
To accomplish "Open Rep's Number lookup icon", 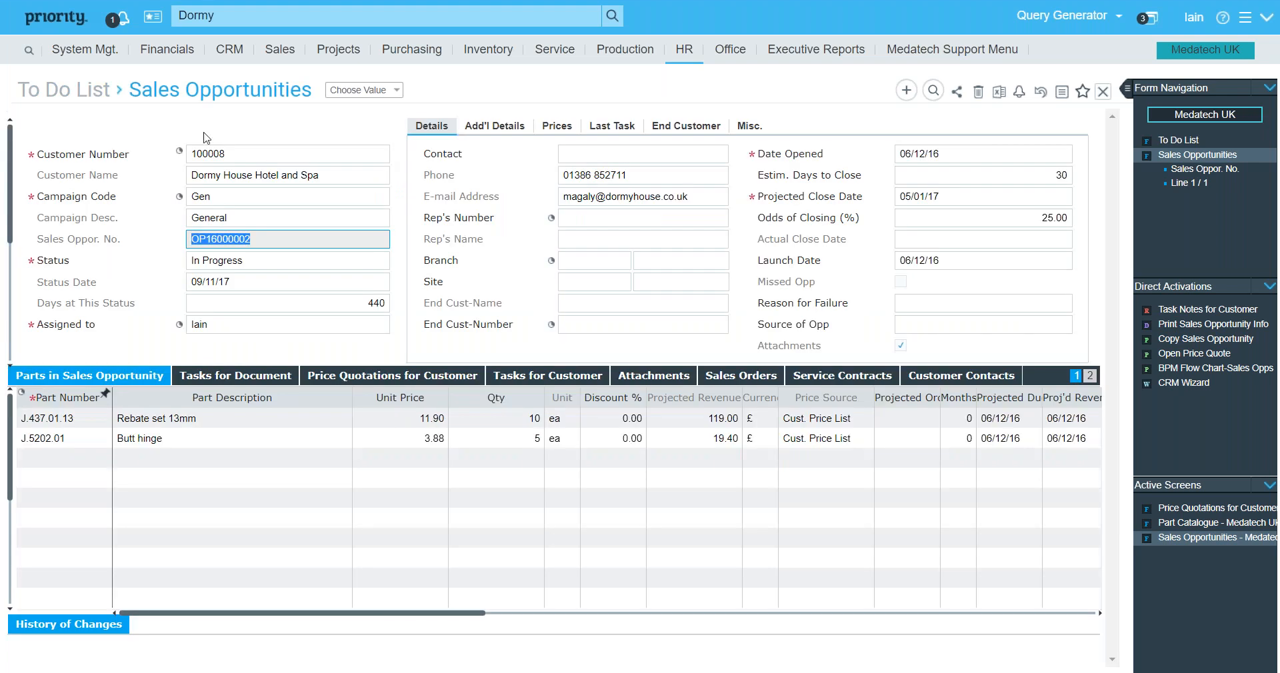I will pos(551,217).
